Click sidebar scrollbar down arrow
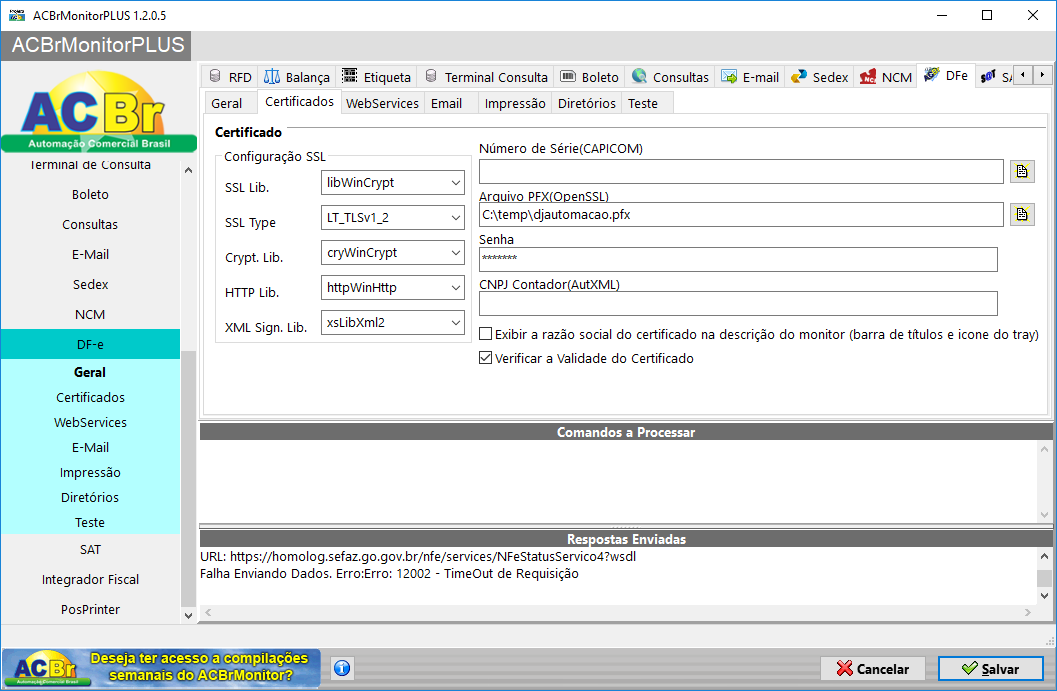Image resolution: width=1057 pixels, height=691 pixels. pyautogui.click(x=188, y=615)
